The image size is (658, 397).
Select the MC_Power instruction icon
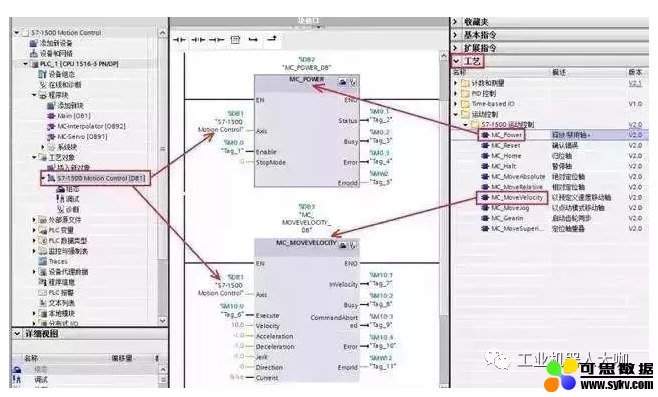pos(485,135)
